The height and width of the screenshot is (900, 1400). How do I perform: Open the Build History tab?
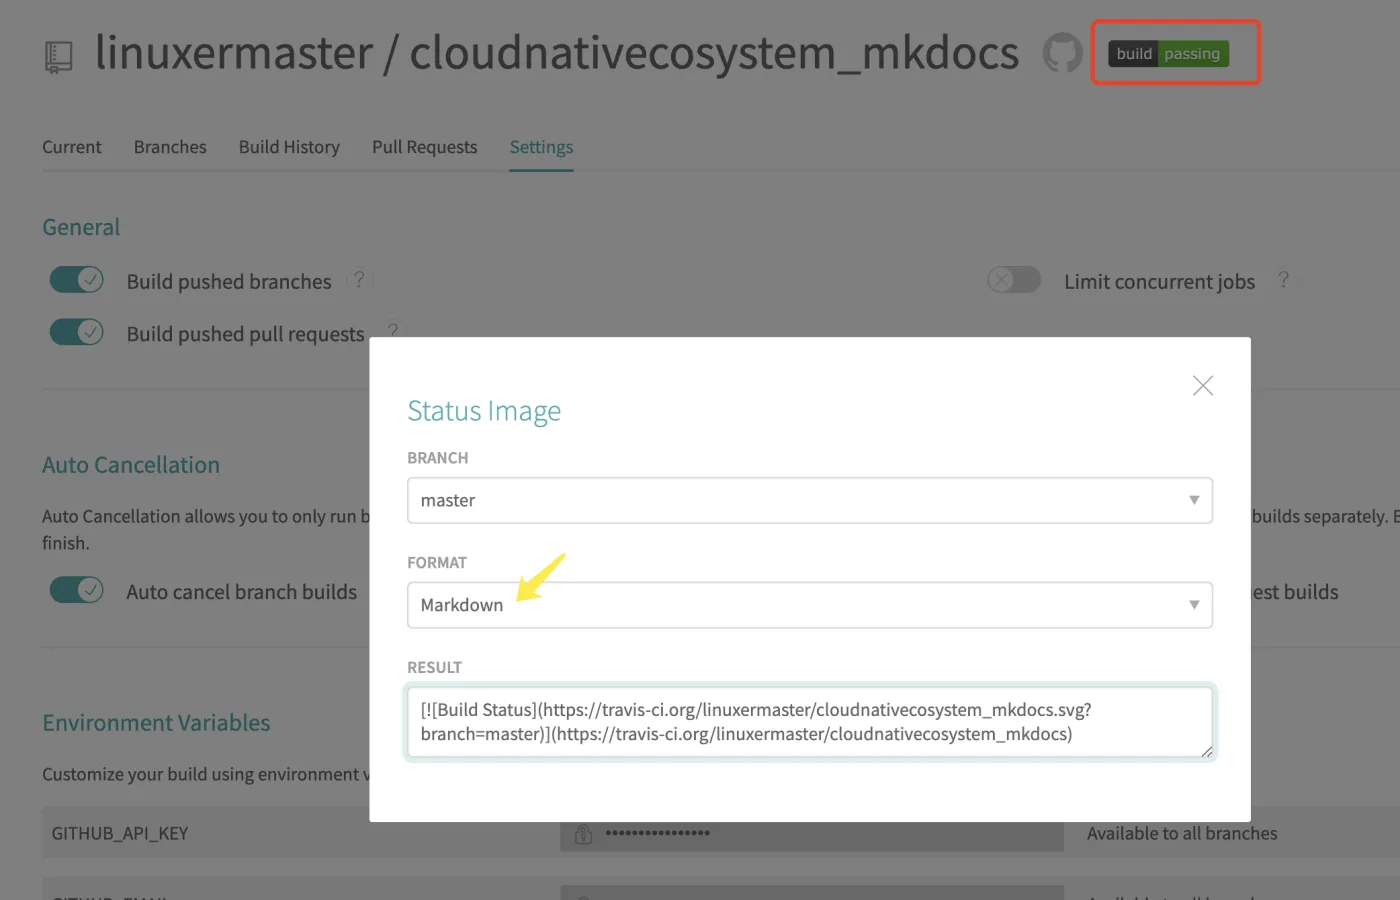click(289, 147)
